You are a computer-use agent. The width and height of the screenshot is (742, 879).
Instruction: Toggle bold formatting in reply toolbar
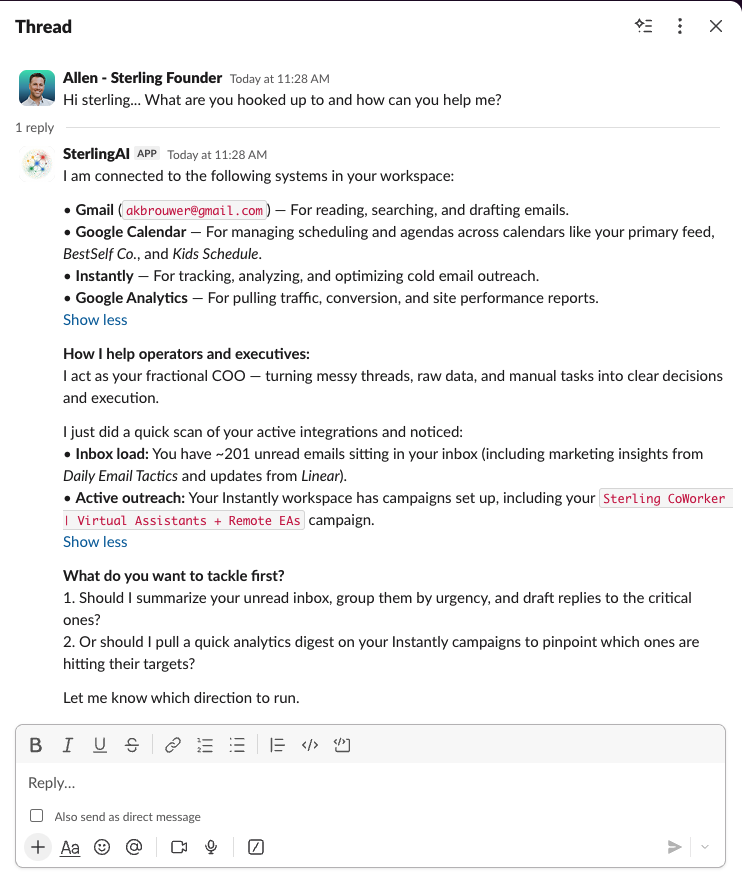point(36,745)
